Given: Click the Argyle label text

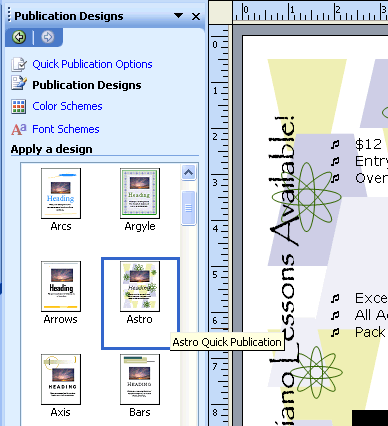Looking at the screenshot, I should click(x=140, y=226).
